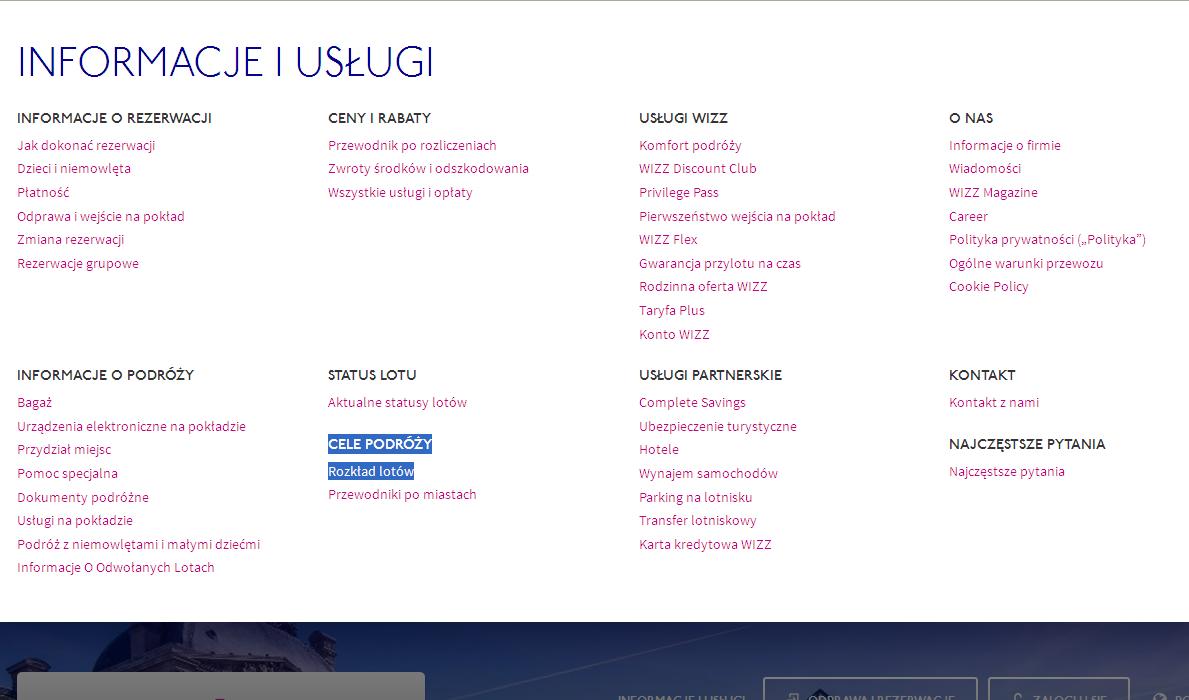Open the Cookie Policy link
The image size is (1189, 700).
point(989,287)
